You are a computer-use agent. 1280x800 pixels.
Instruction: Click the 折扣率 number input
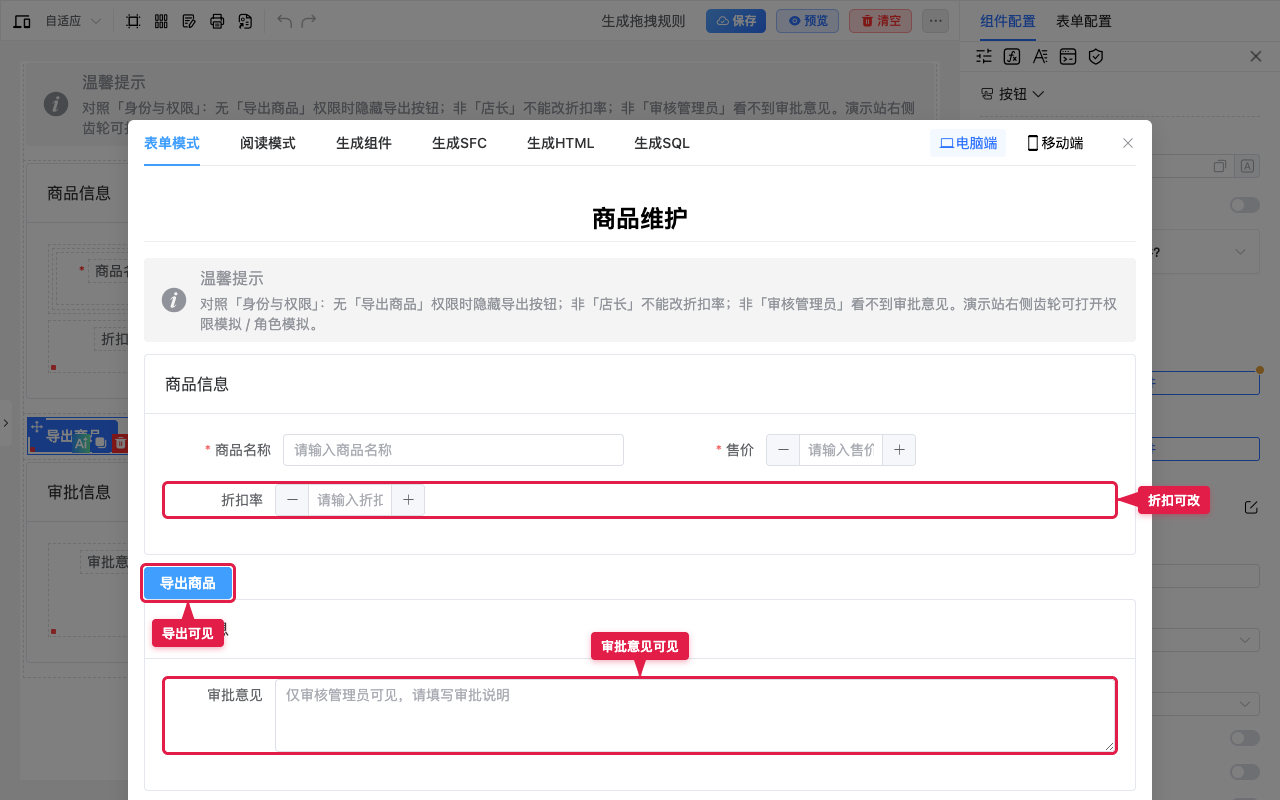coord(350,500)
